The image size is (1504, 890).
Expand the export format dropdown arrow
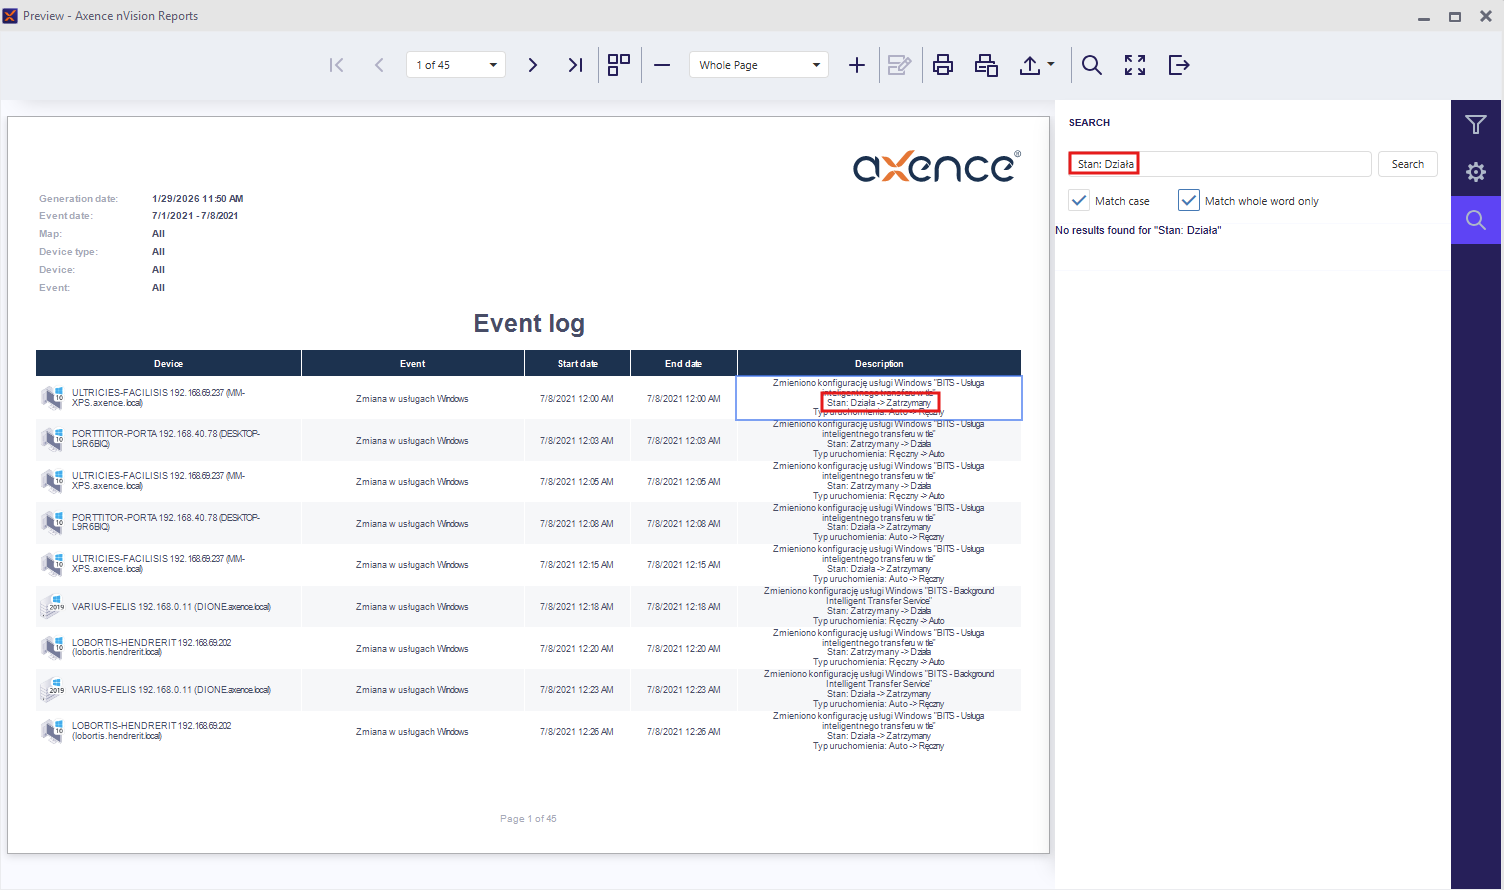pos(1051,65)
